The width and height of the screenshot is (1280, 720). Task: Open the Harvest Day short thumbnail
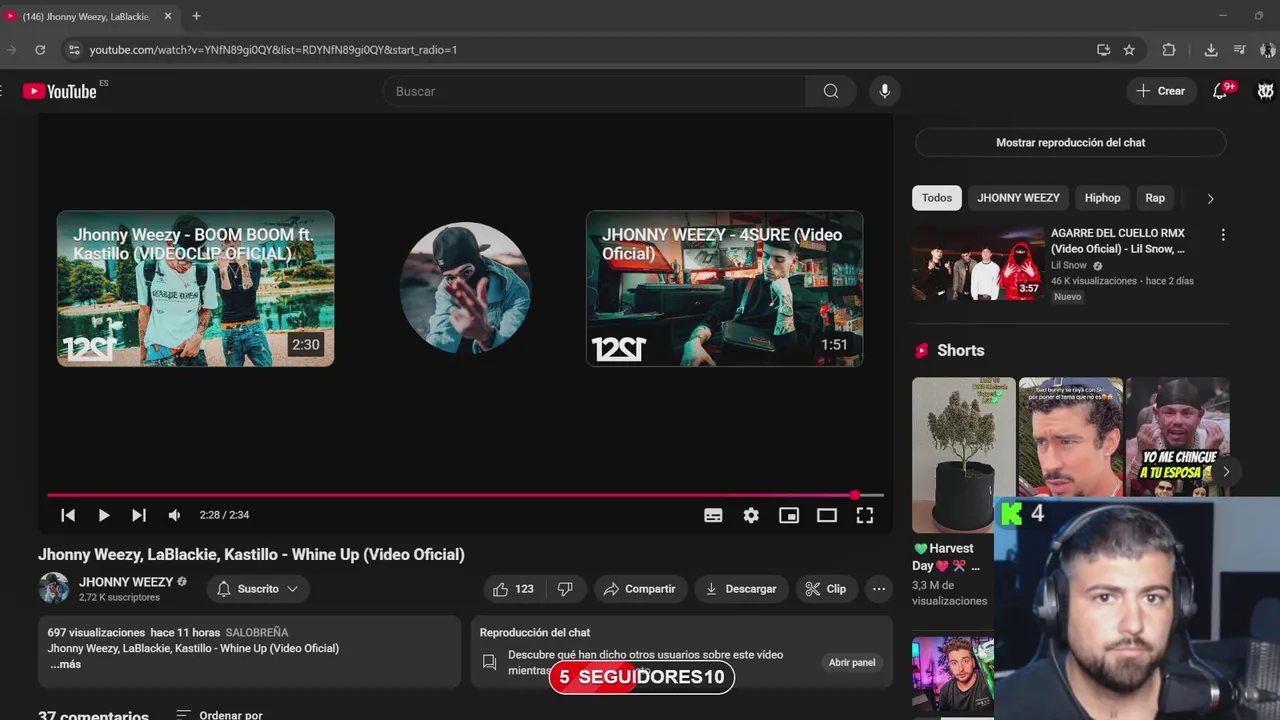click(x=963, y=455)
